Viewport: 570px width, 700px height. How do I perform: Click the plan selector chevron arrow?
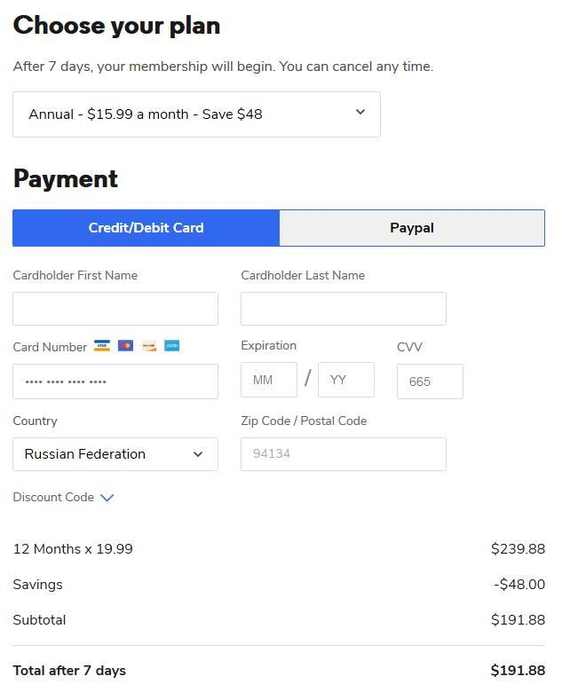tap(360, 112)
